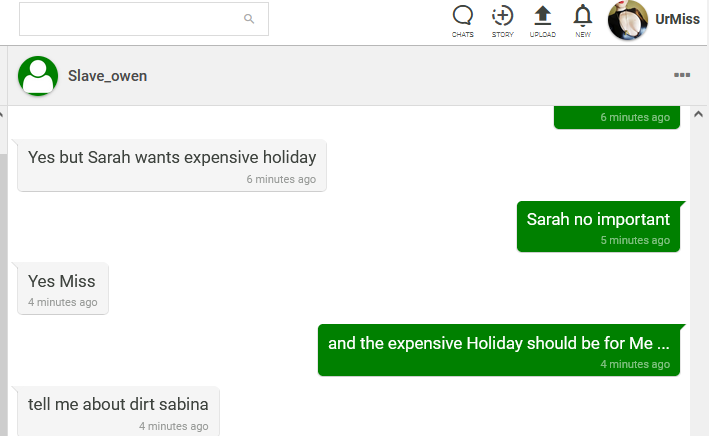Click the Upload arrow icon
This screenshot has height=436, width=709.
click(542, 16)
